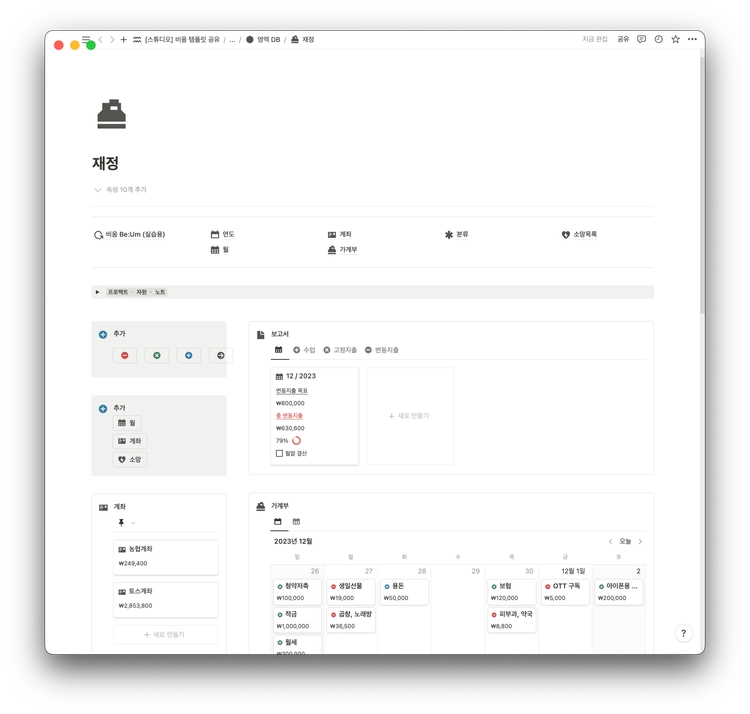Click 오늘 button in calendar header

pos(625,541)
